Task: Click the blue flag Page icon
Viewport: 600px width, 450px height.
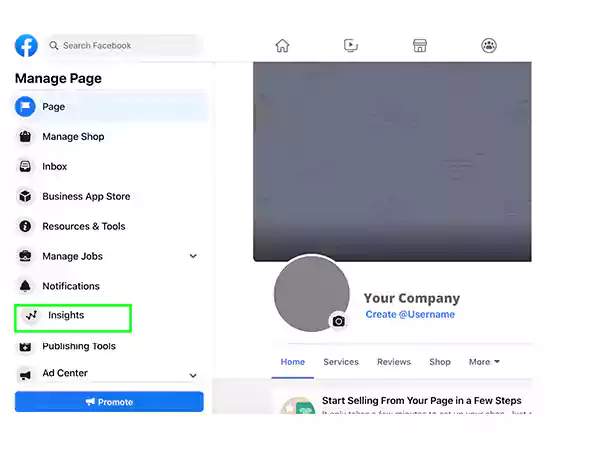Action: (25, 106)
